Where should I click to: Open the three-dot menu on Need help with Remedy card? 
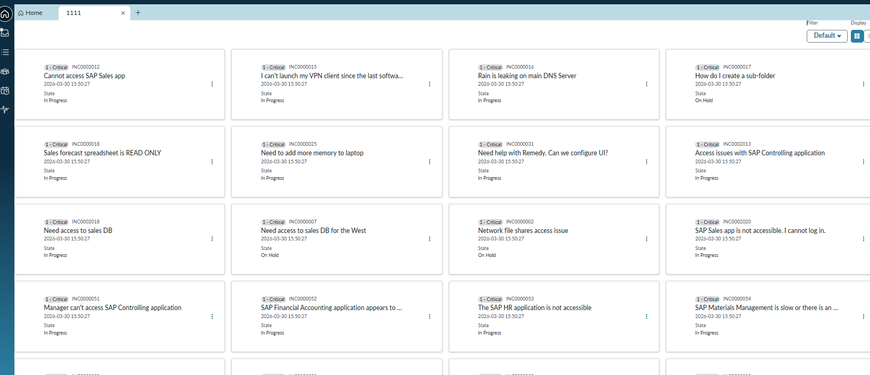tap(646, 161)
